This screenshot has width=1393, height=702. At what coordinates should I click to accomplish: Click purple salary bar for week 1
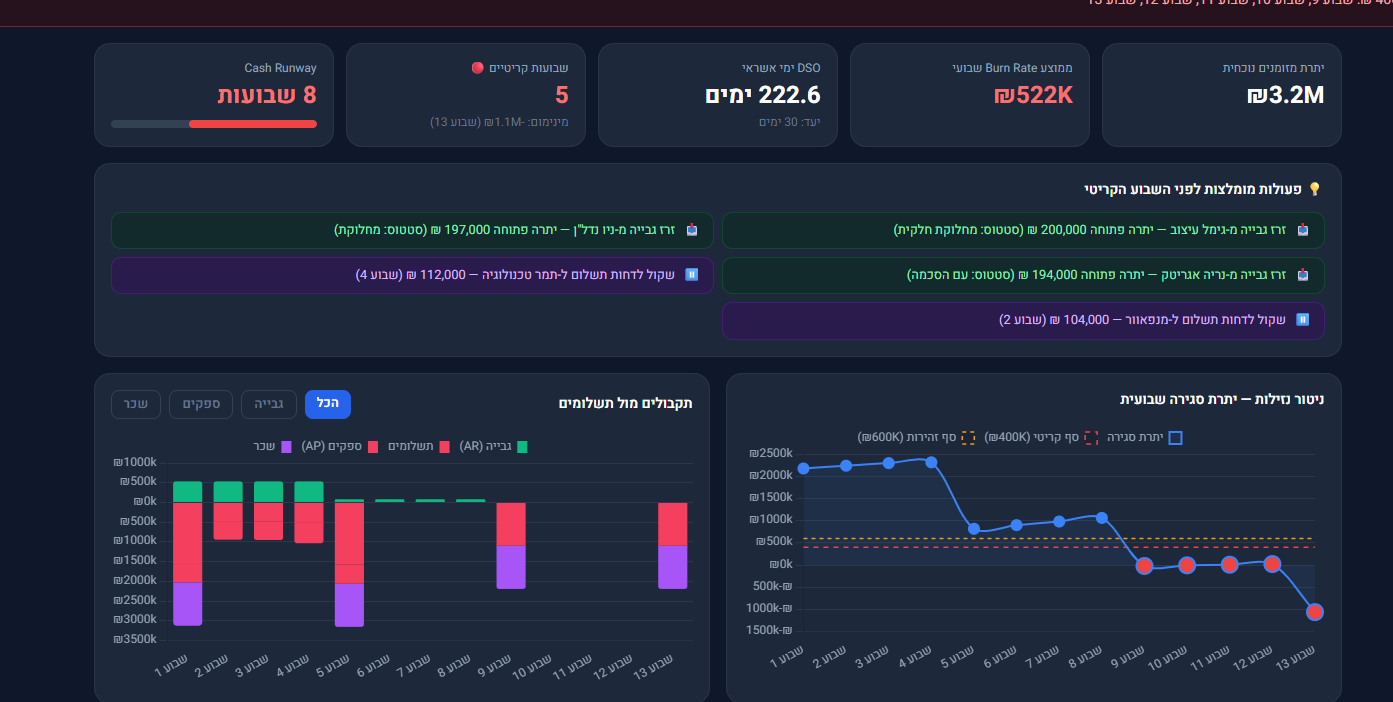(x=187, y=604)
